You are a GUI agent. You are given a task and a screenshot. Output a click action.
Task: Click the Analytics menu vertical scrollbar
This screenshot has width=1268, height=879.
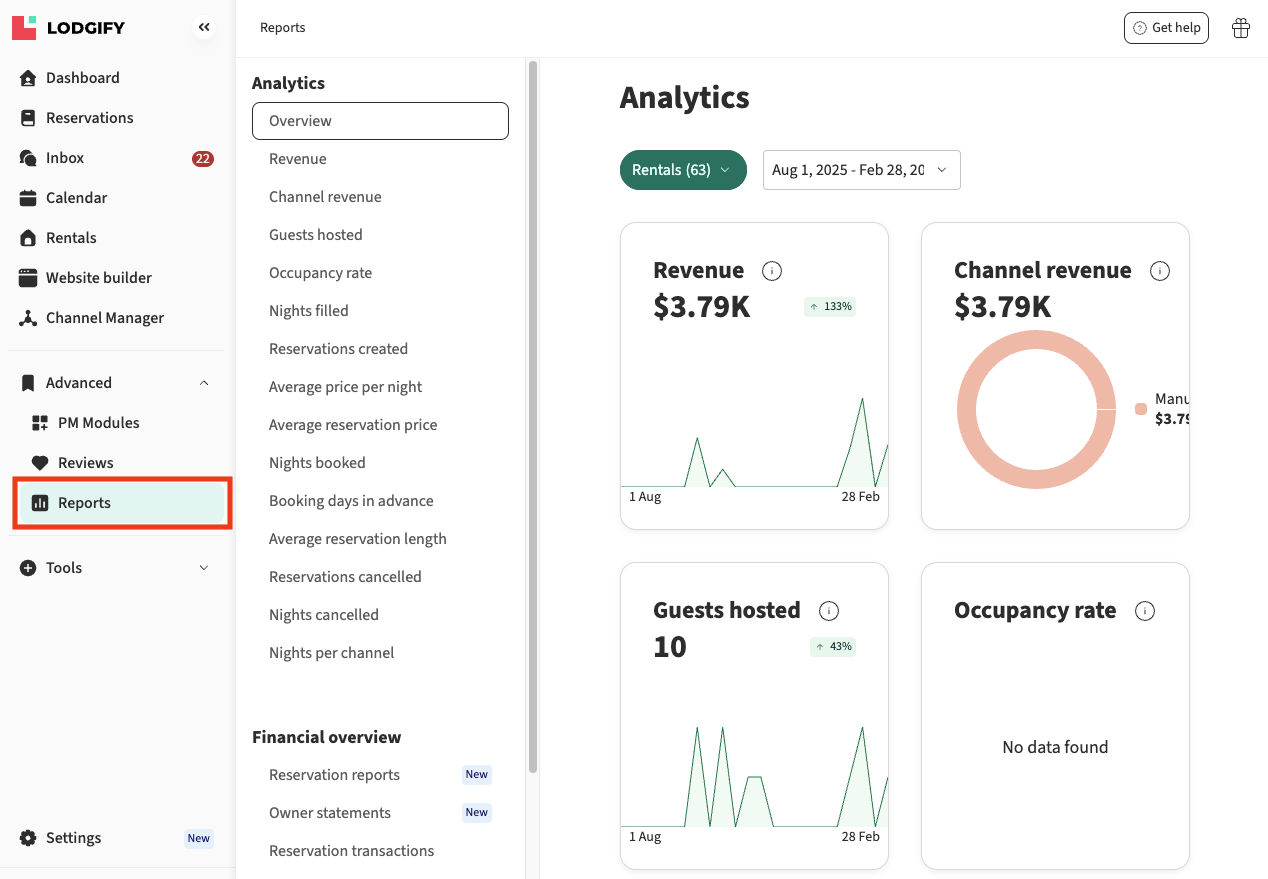(533, 400)
